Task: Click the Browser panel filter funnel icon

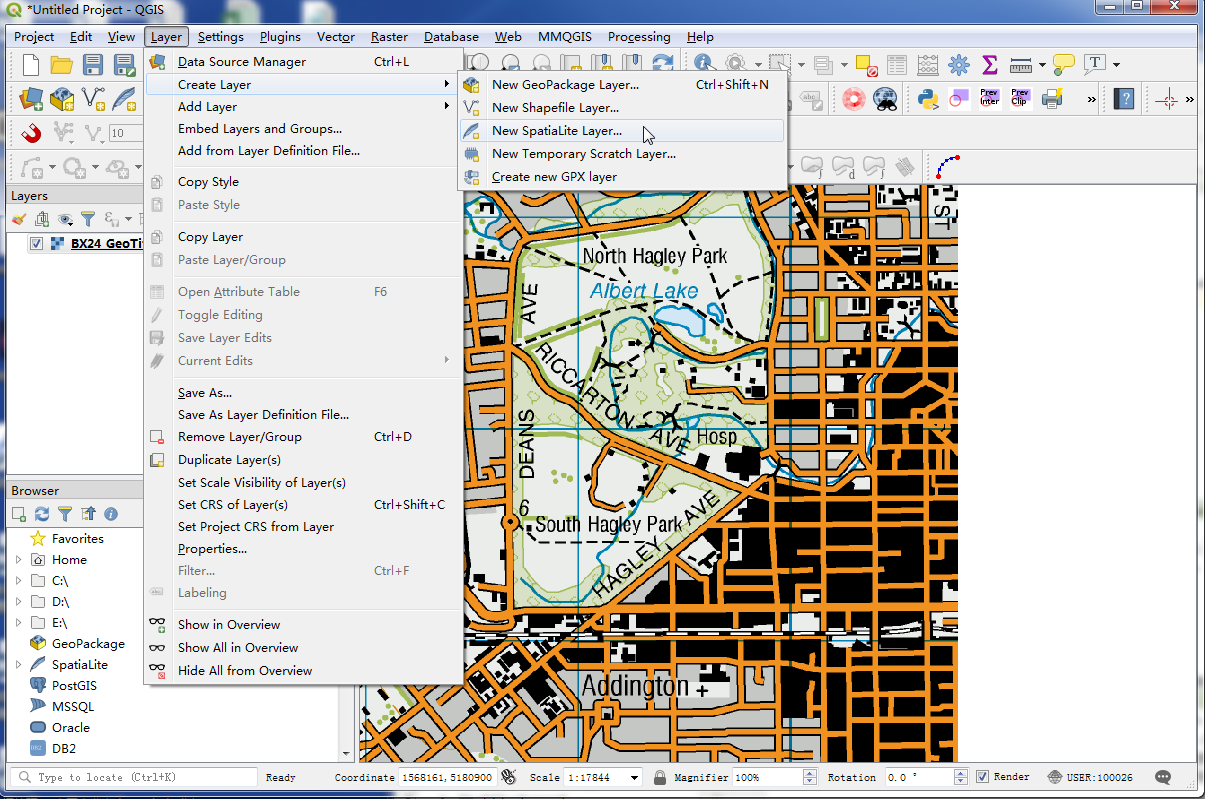Action: point(65,514)
